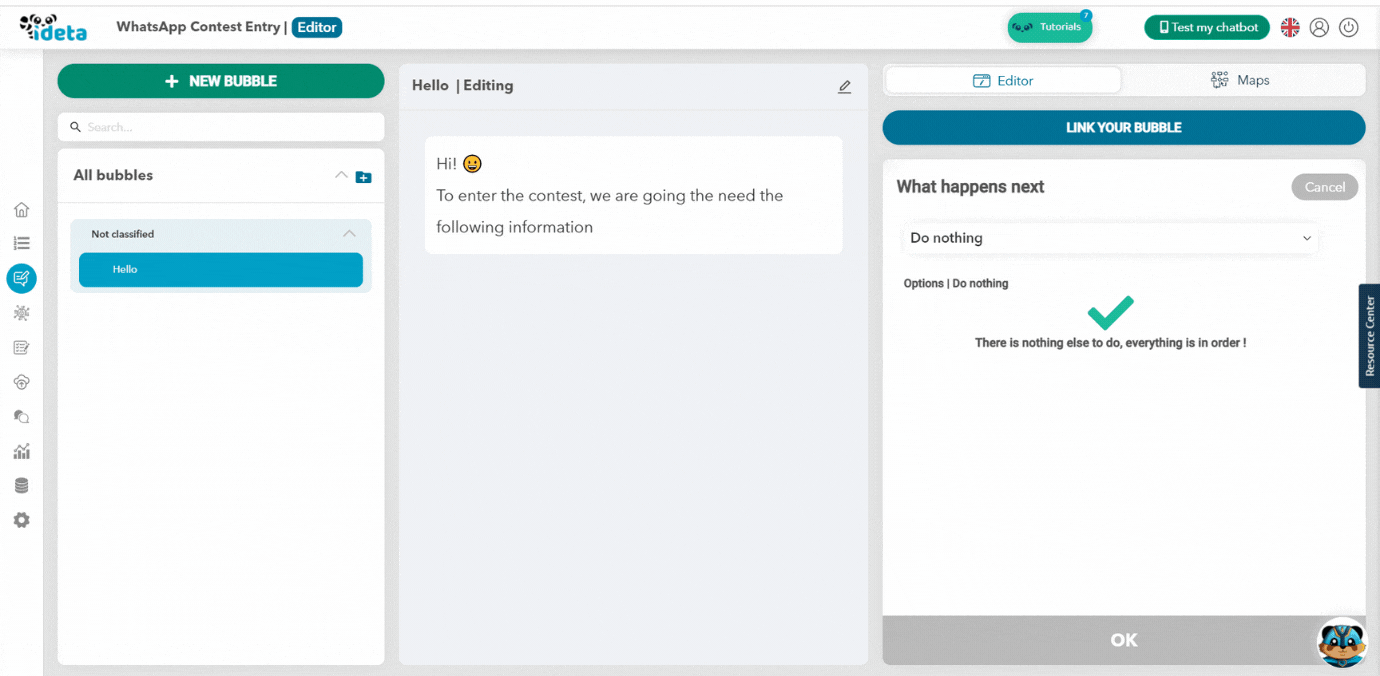
Task: Open the cloud upload sidebar icon
Action: pyautogui.click(x=21, y=382)
